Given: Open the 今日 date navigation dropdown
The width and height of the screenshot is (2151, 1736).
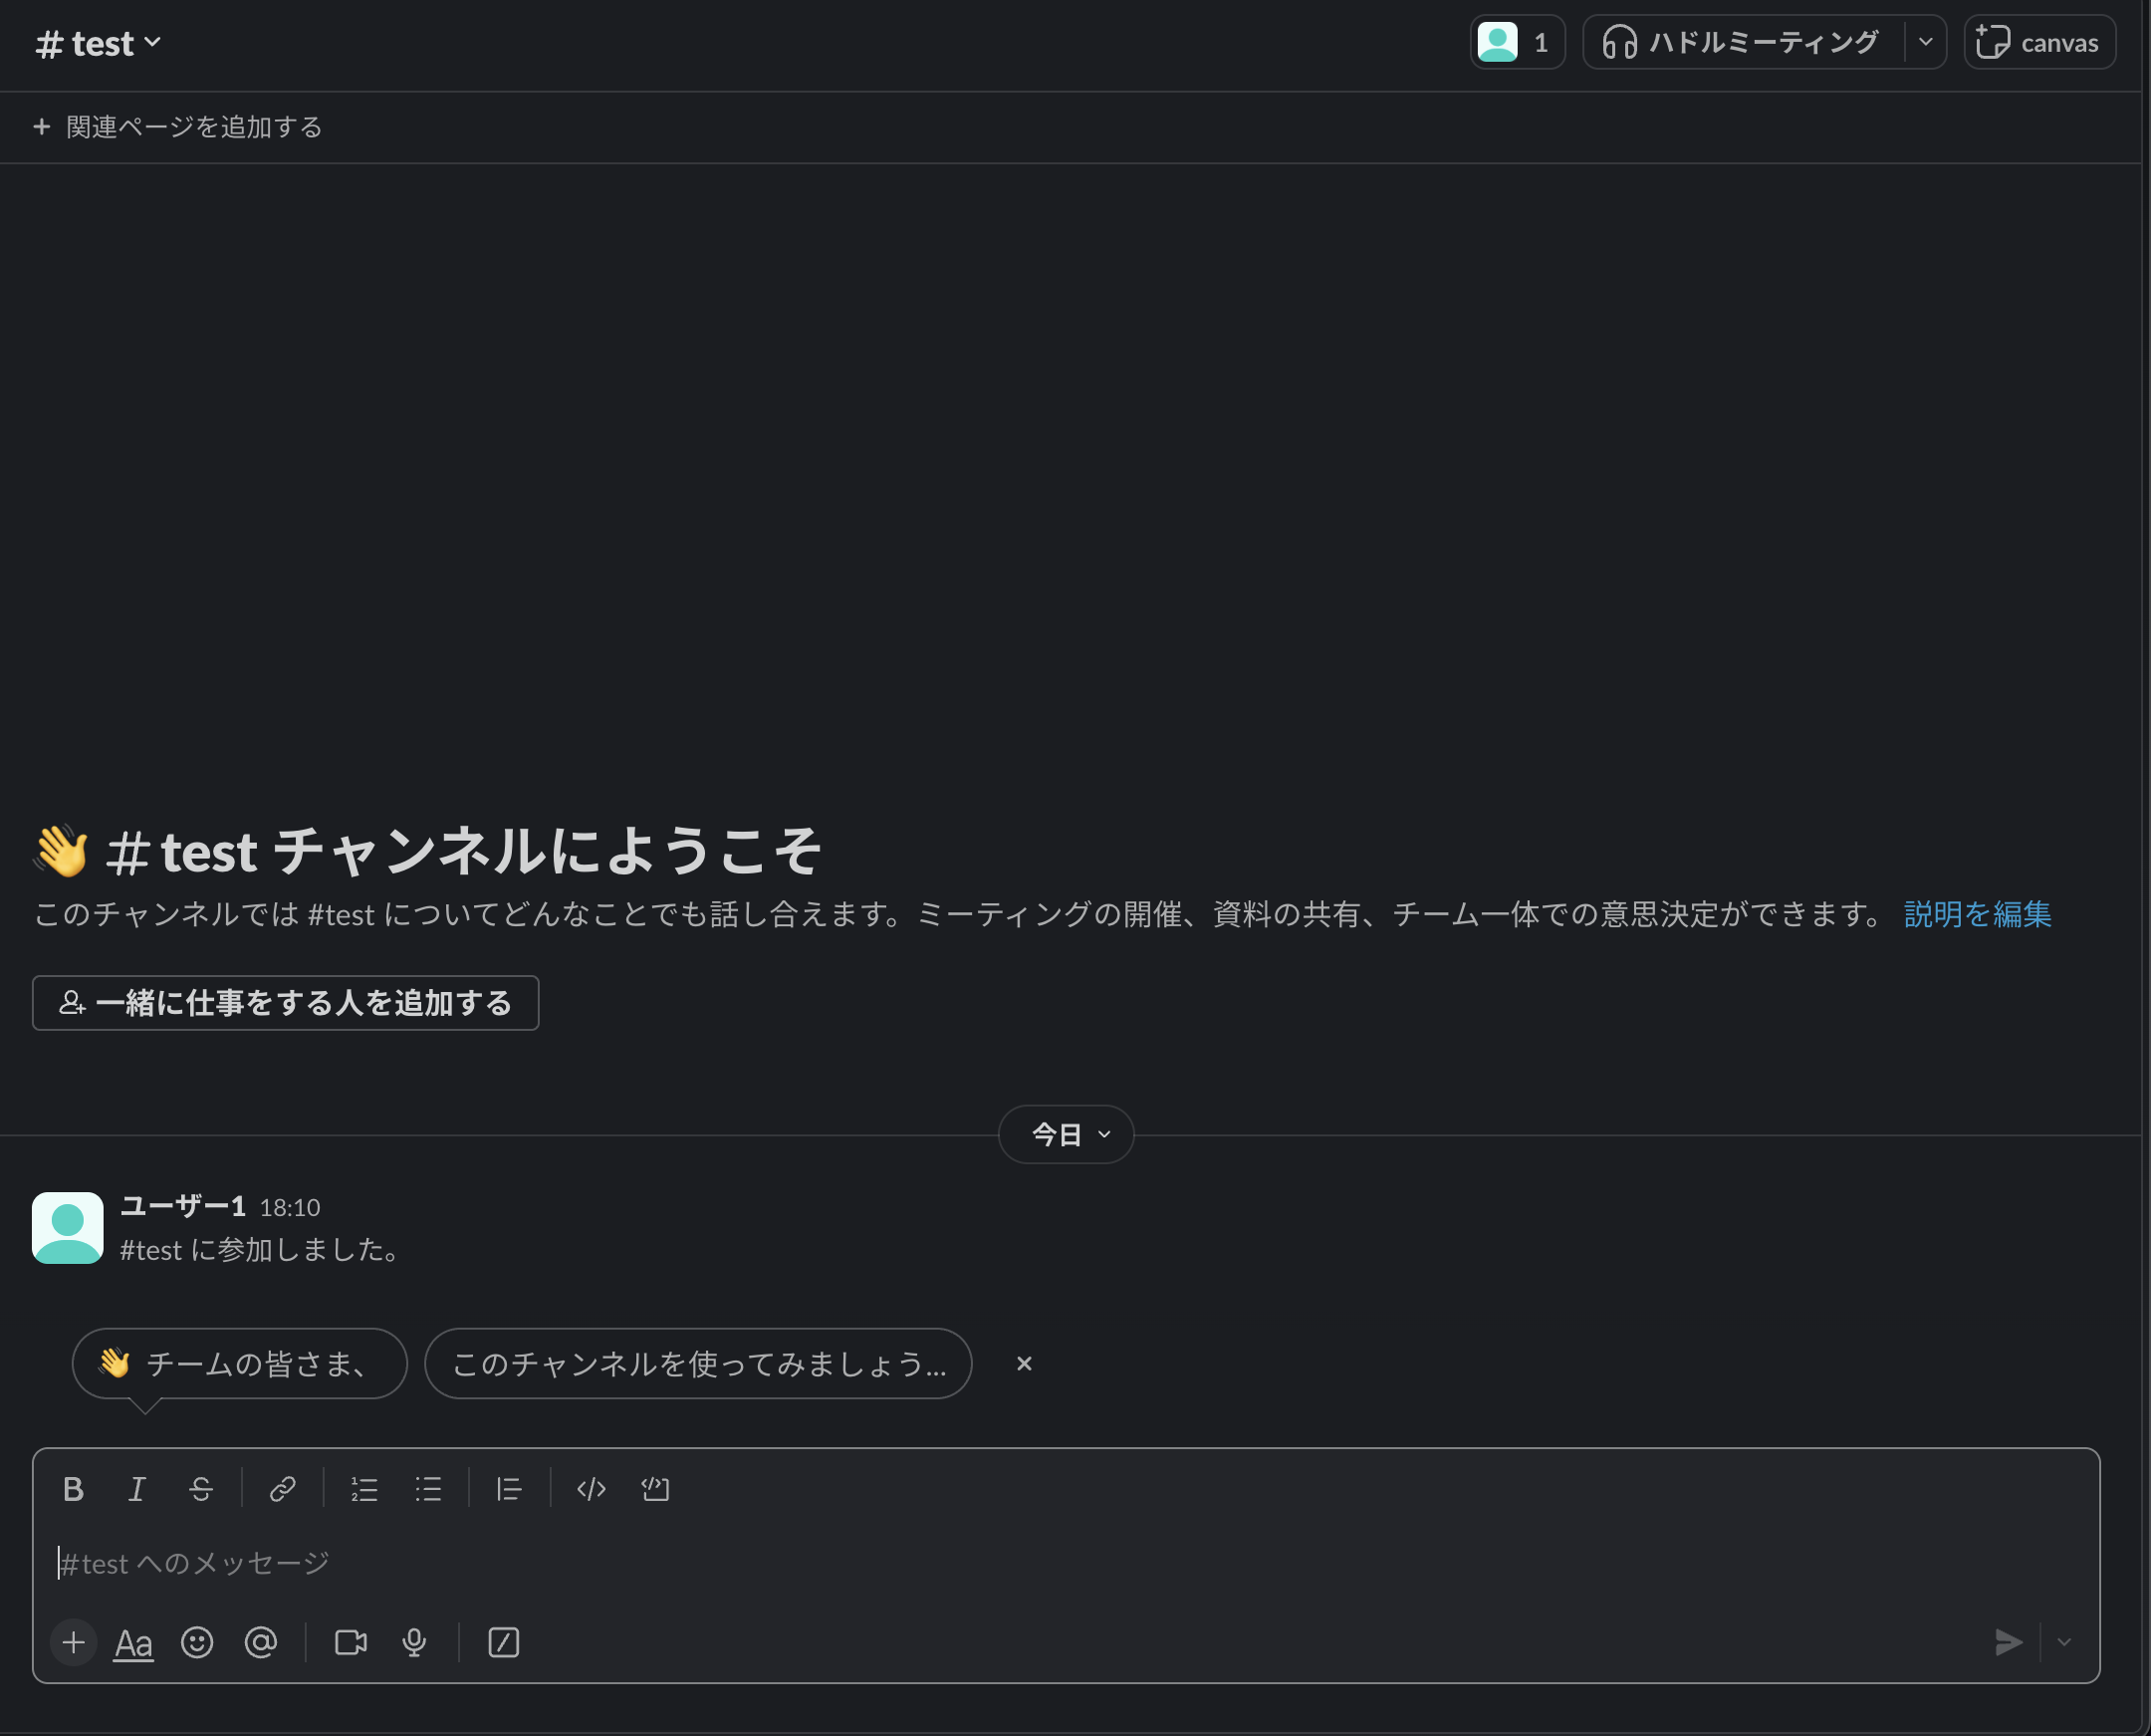Looking at the screenshot, I should coord(1065,1134).
